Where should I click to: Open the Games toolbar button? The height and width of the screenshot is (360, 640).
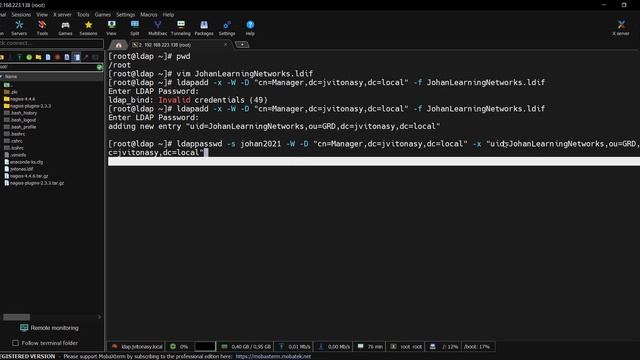[x=65, y=28]
